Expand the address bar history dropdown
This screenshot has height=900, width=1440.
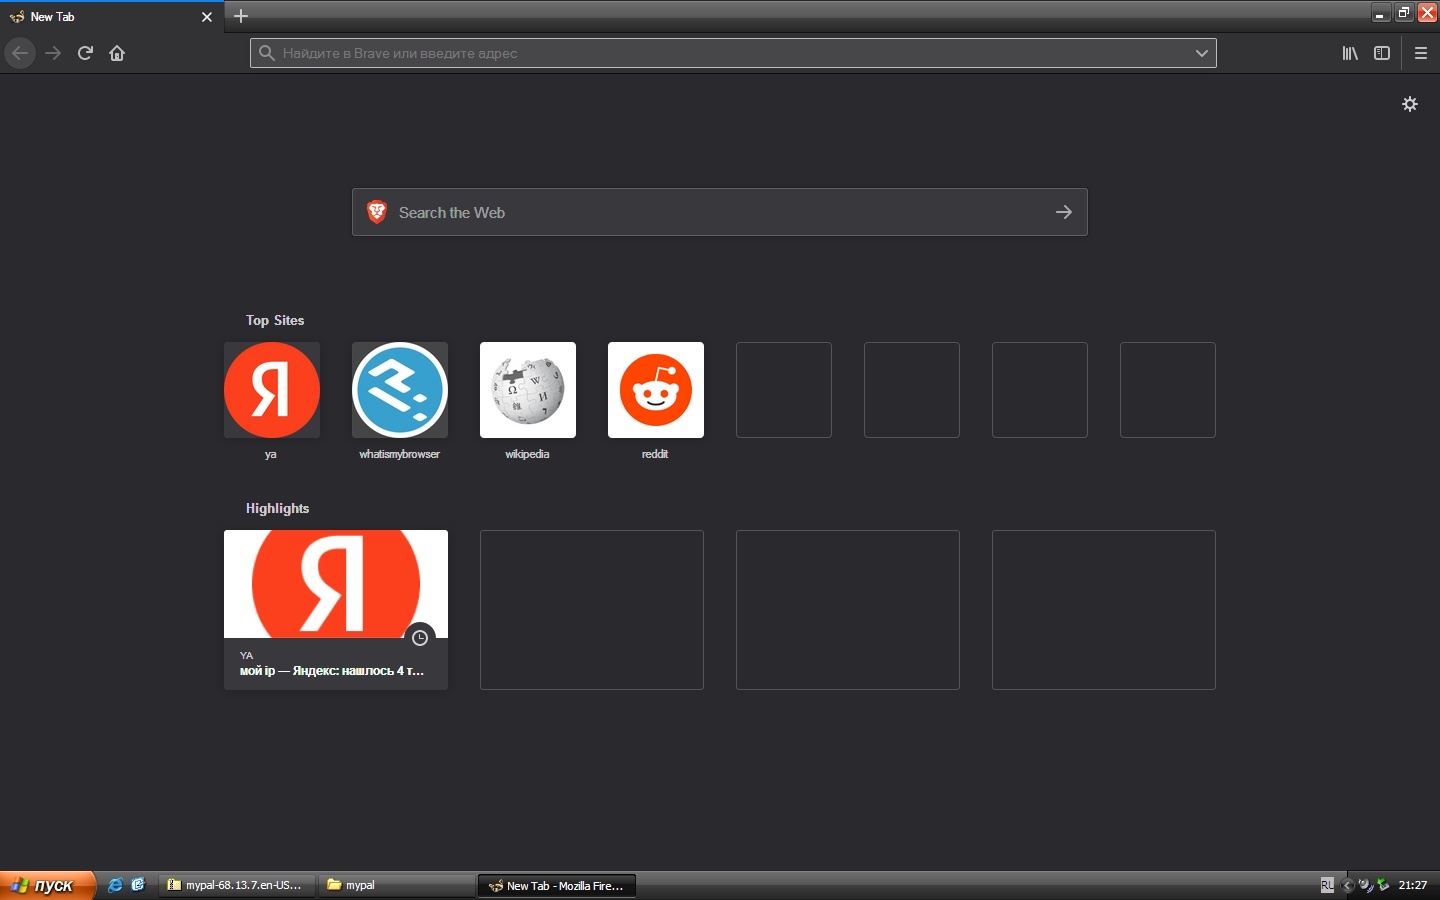(1202, 53)
